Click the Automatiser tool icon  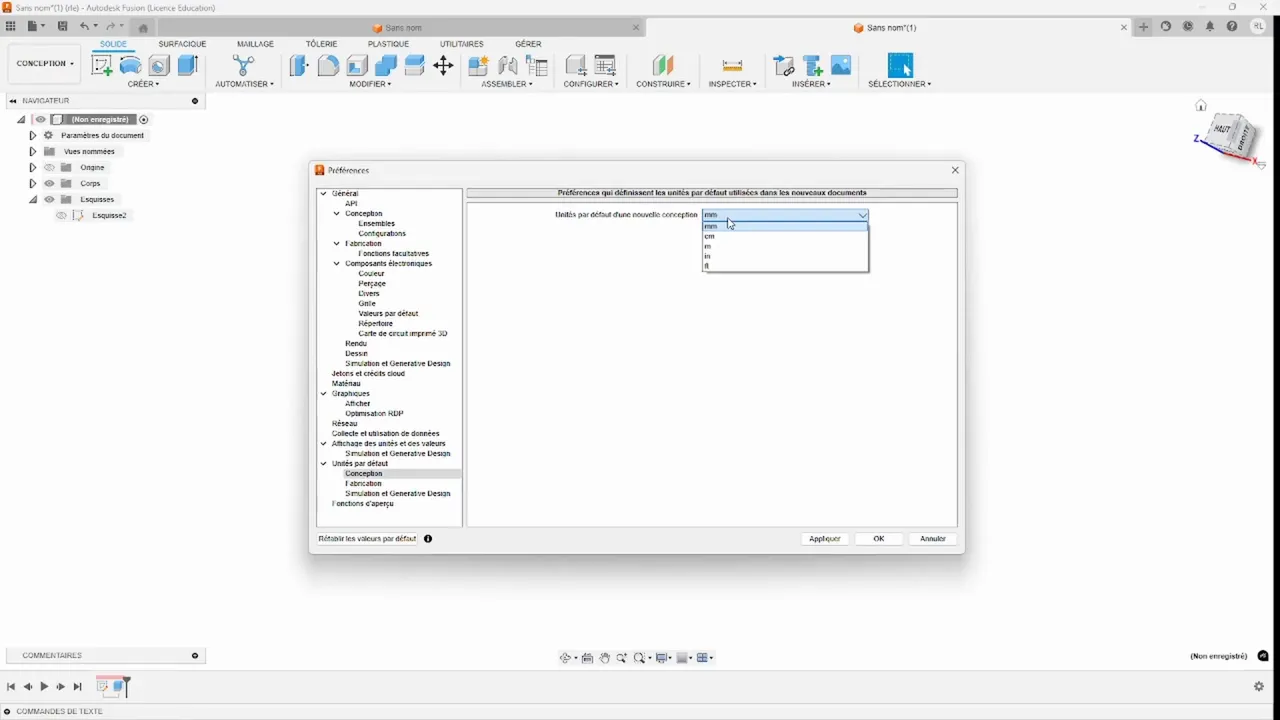pos(244,66)
